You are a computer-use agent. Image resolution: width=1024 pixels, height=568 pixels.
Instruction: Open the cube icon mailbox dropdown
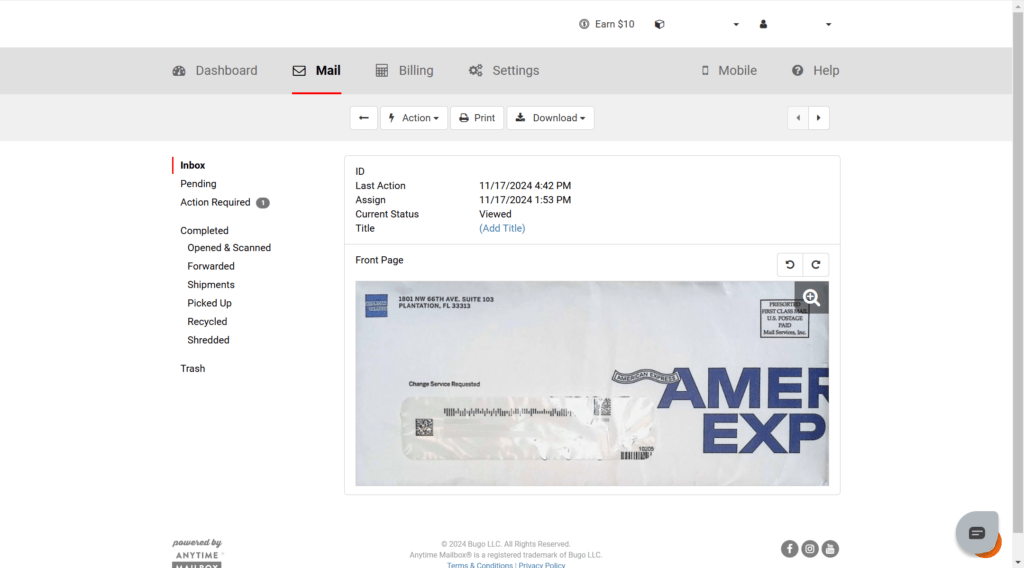pos(696,24)
